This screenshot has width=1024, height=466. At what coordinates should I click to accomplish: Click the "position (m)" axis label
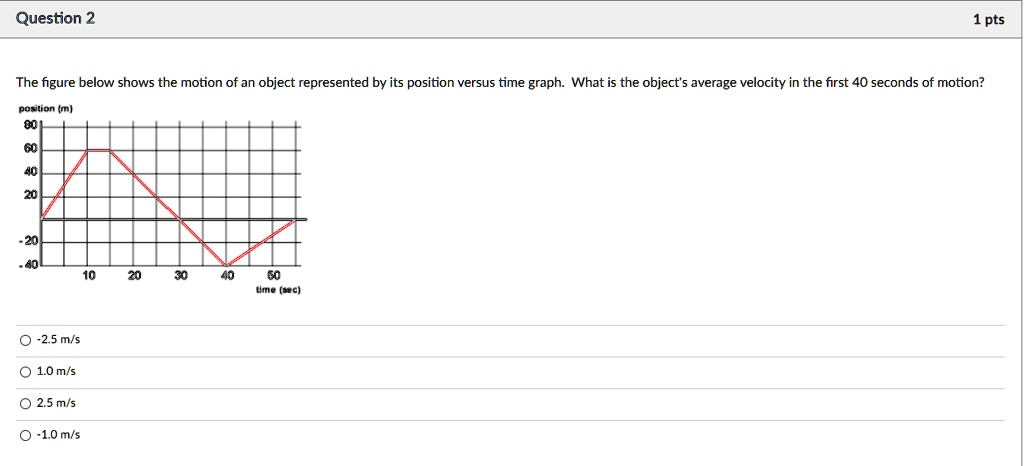[47, 109]
